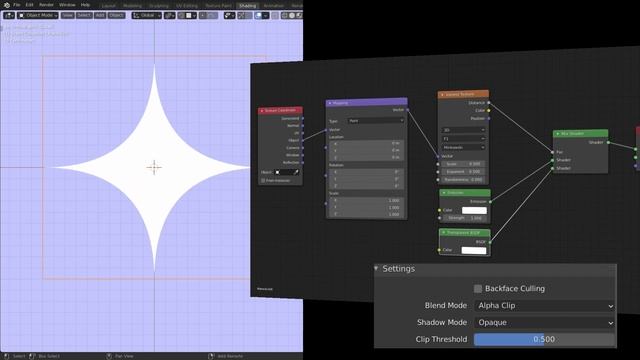Switch to the Modeling workspace tab
Viewport: 640px width, 360px height.
[132, 6]
